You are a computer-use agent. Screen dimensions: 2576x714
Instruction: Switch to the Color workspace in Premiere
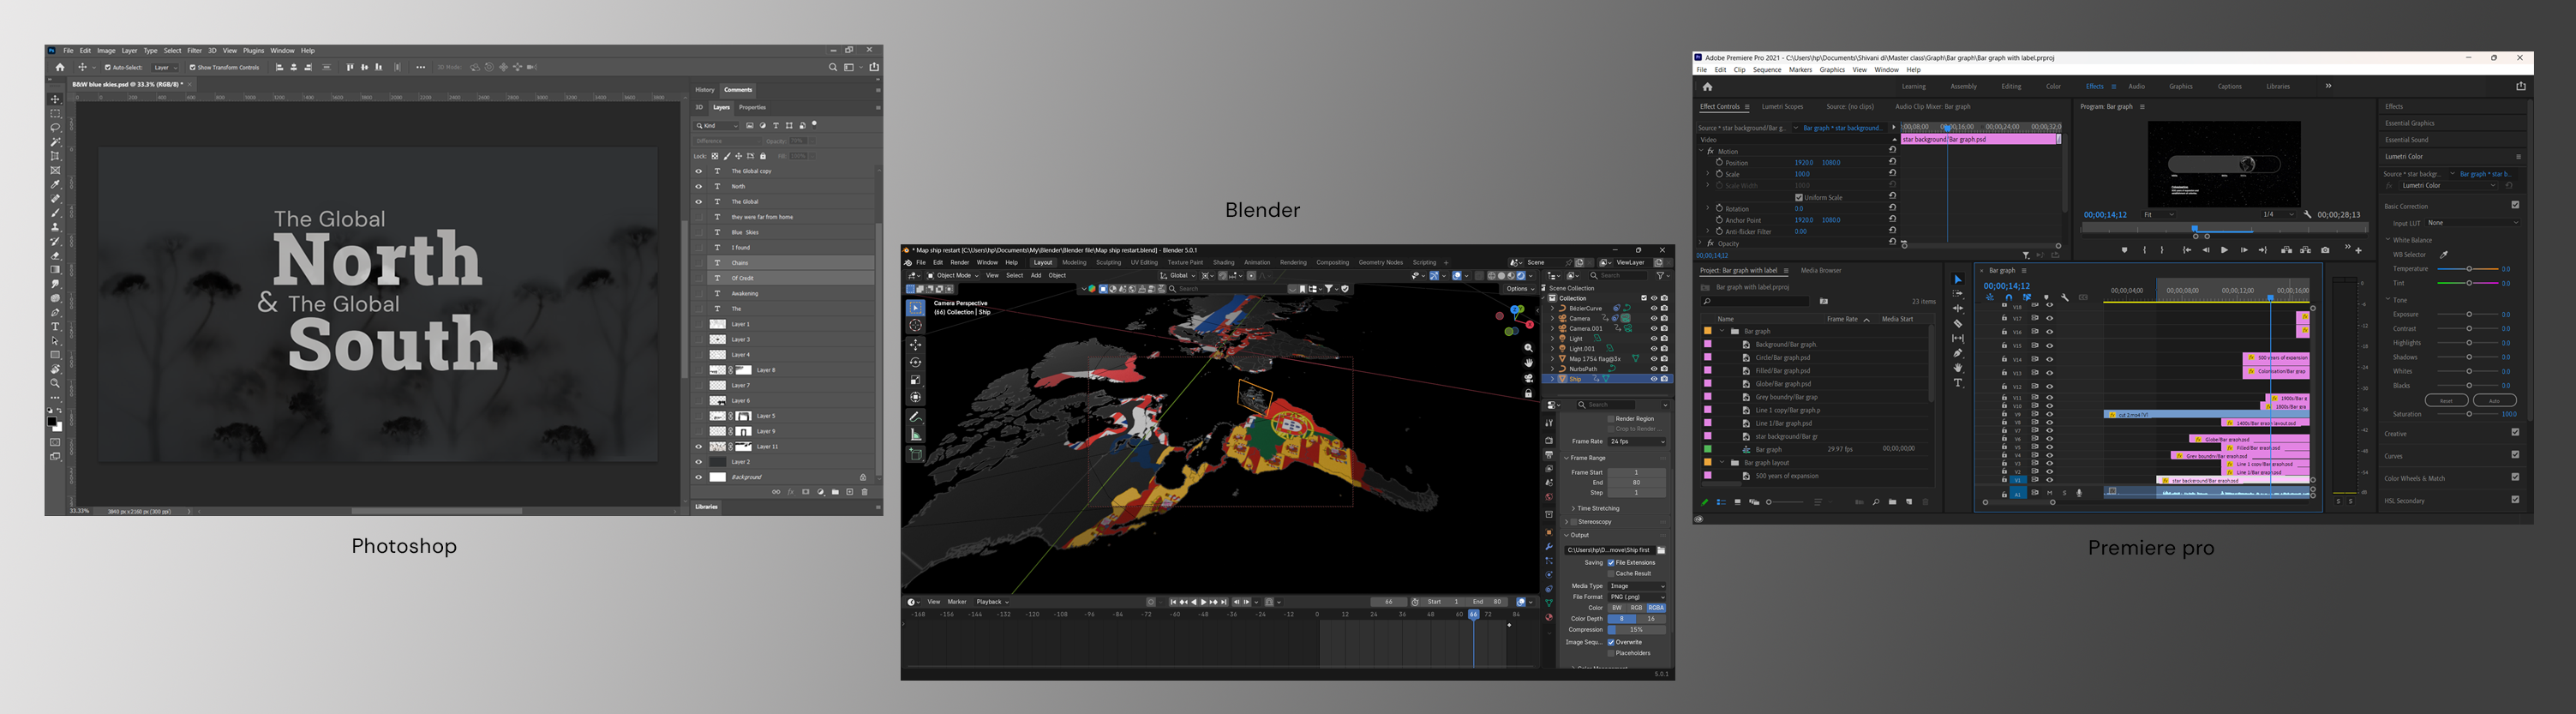pos(2053,87)
